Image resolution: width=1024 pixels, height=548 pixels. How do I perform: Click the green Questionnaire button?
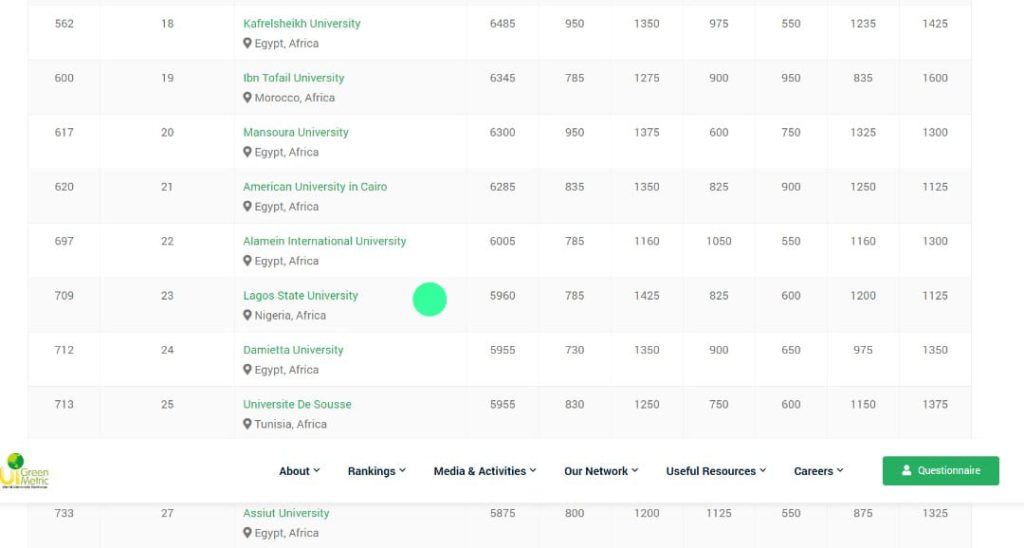pos(940,471)
